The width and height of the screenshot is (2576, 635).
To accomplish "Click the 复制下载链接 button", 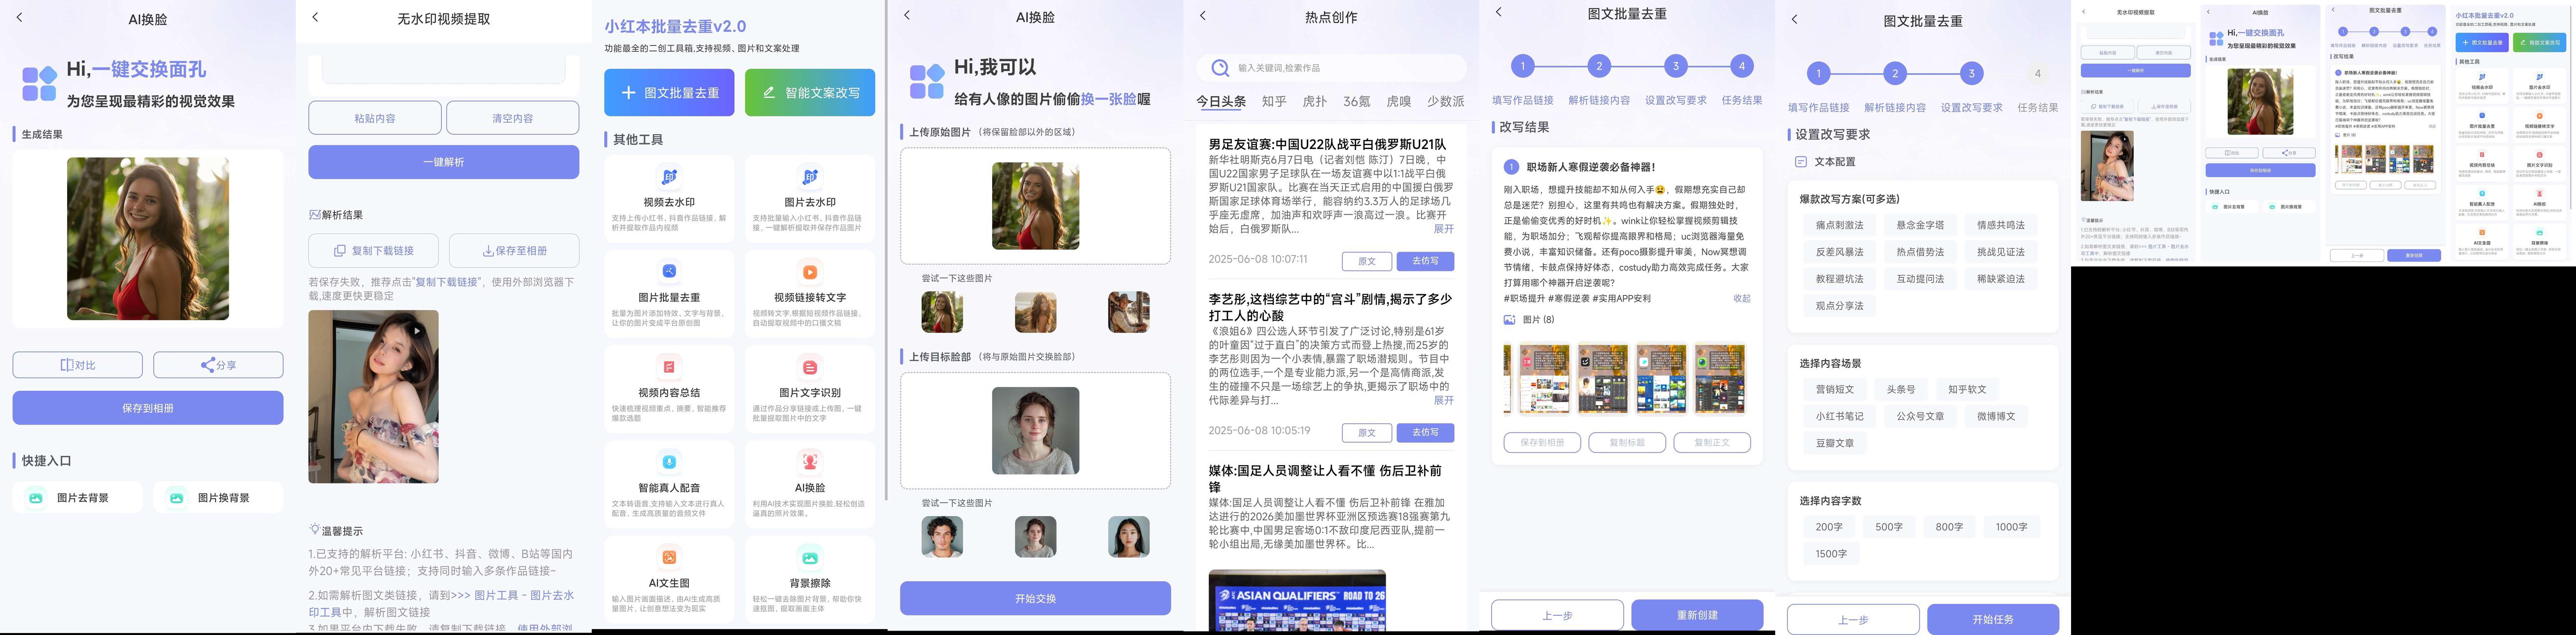I will pyautogui.click(x=373, y=251).
